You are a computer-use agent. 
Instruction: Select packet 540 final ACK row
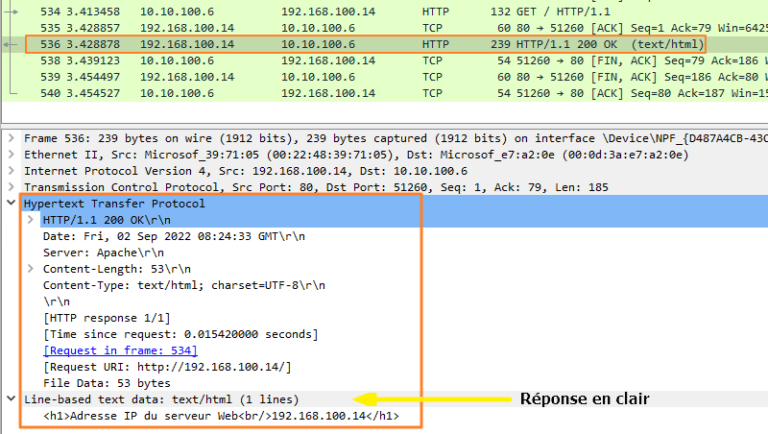point(384,93)
